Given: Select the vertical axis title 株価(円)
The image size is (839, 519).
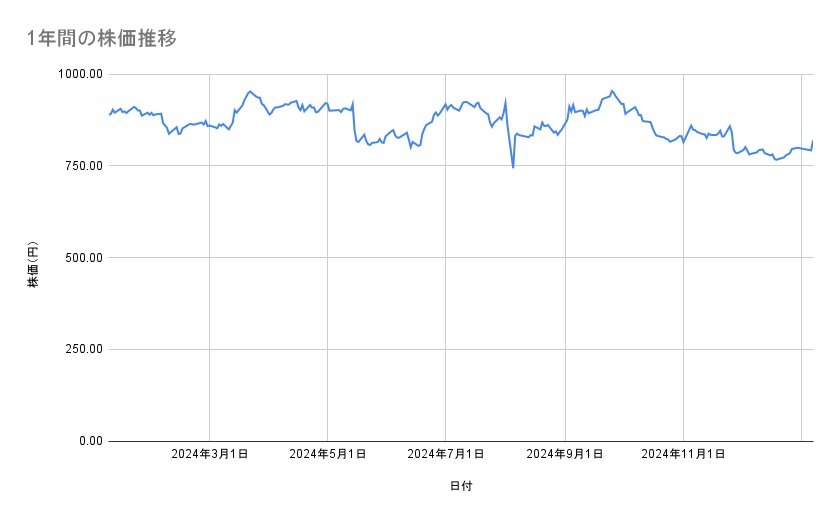Looking at the screenshot, I should point(33,264).
